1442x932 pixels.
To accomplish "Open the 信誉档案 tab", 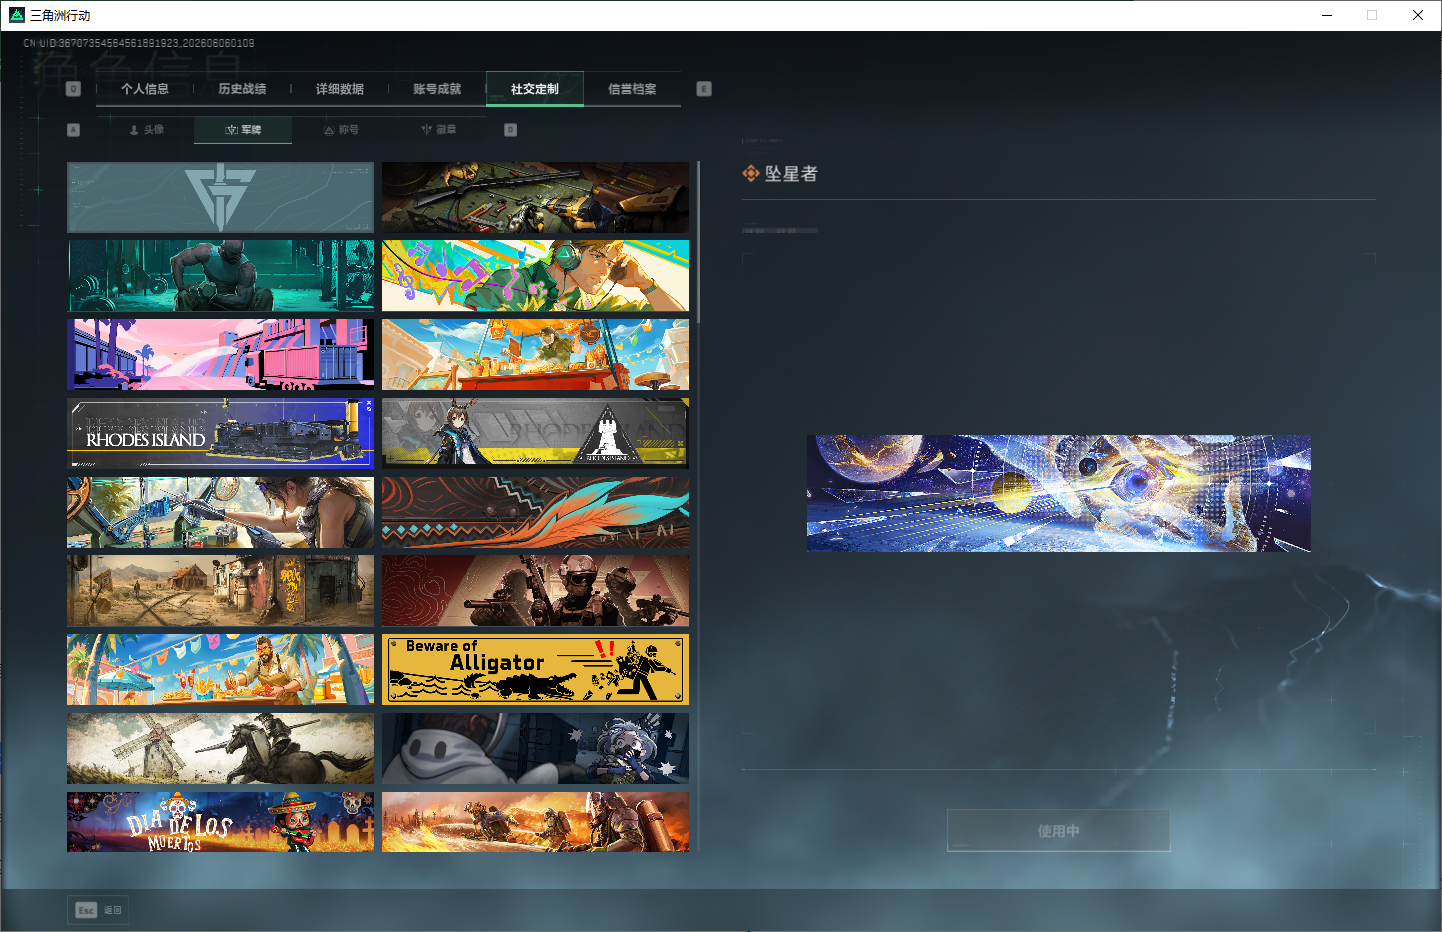I will [x=633, y=89].
